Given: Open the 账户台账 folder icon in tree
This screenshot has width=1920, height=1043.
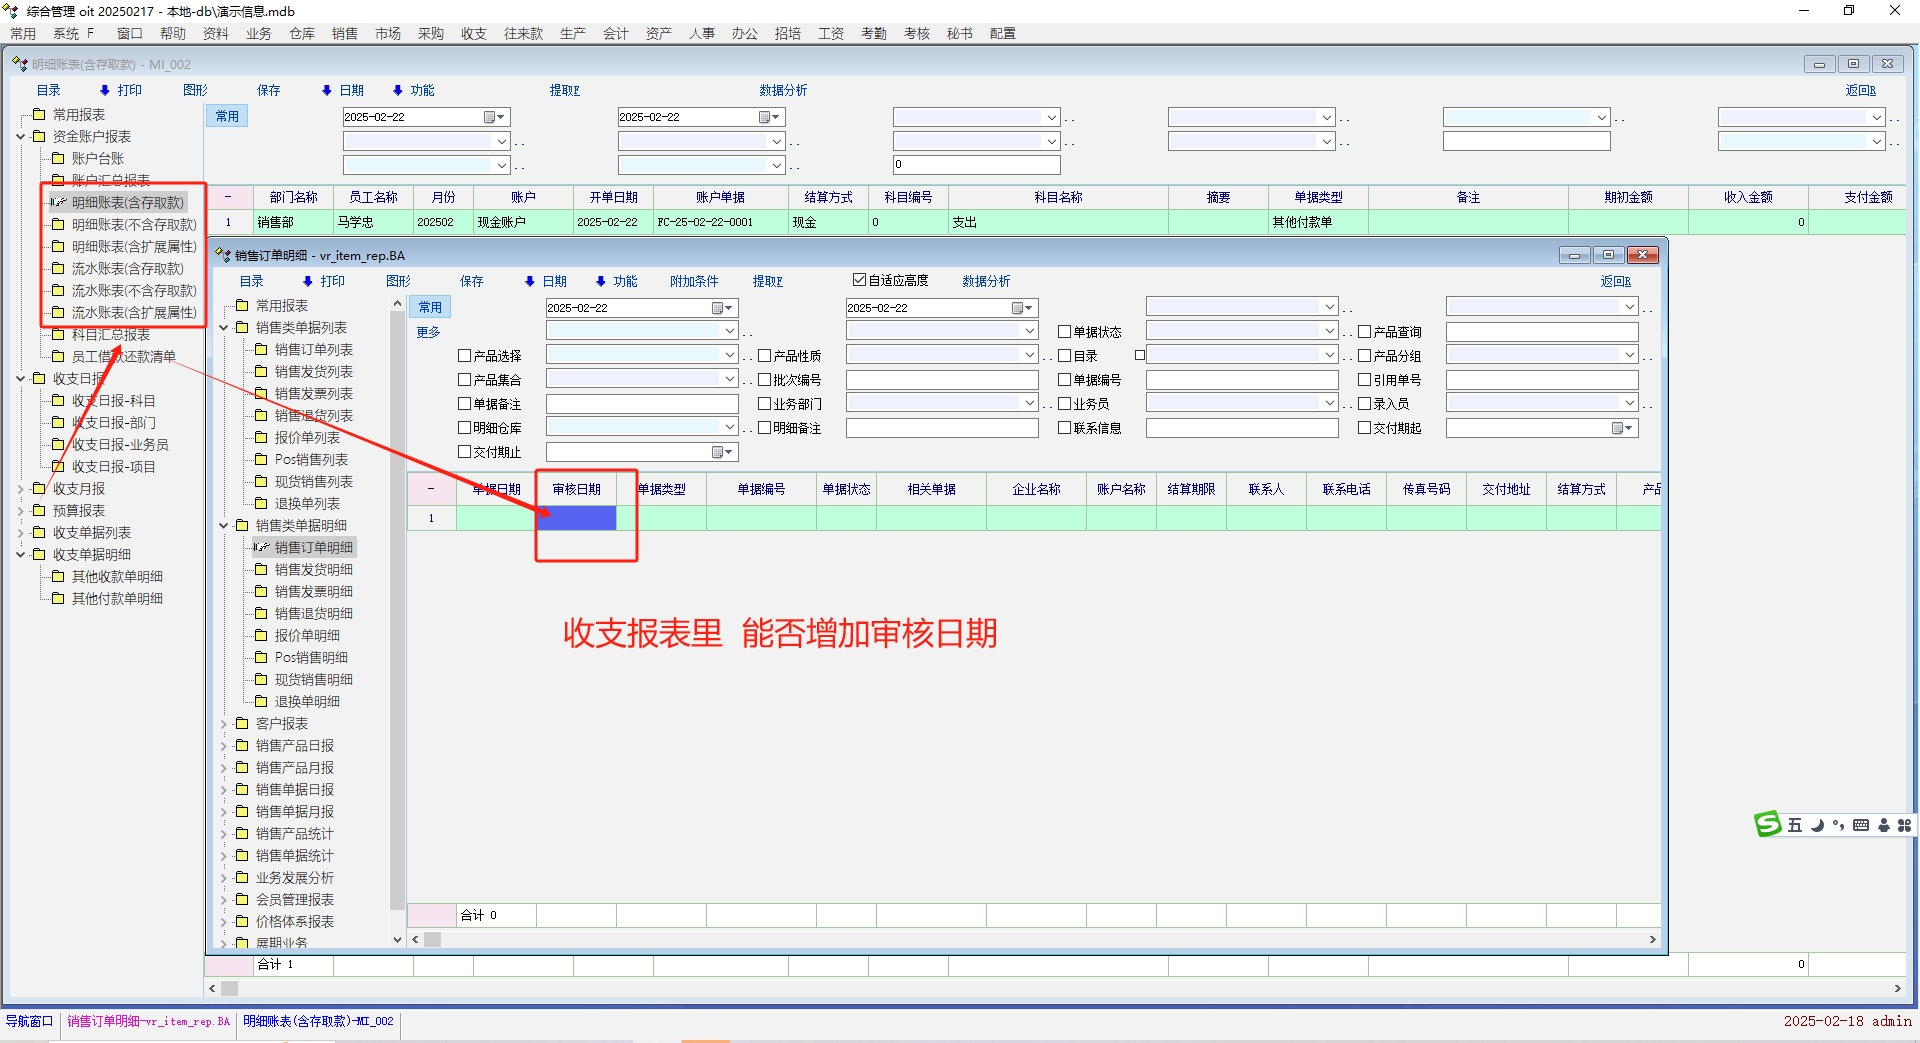Looking at the screenshot, I should pos(58,158).
